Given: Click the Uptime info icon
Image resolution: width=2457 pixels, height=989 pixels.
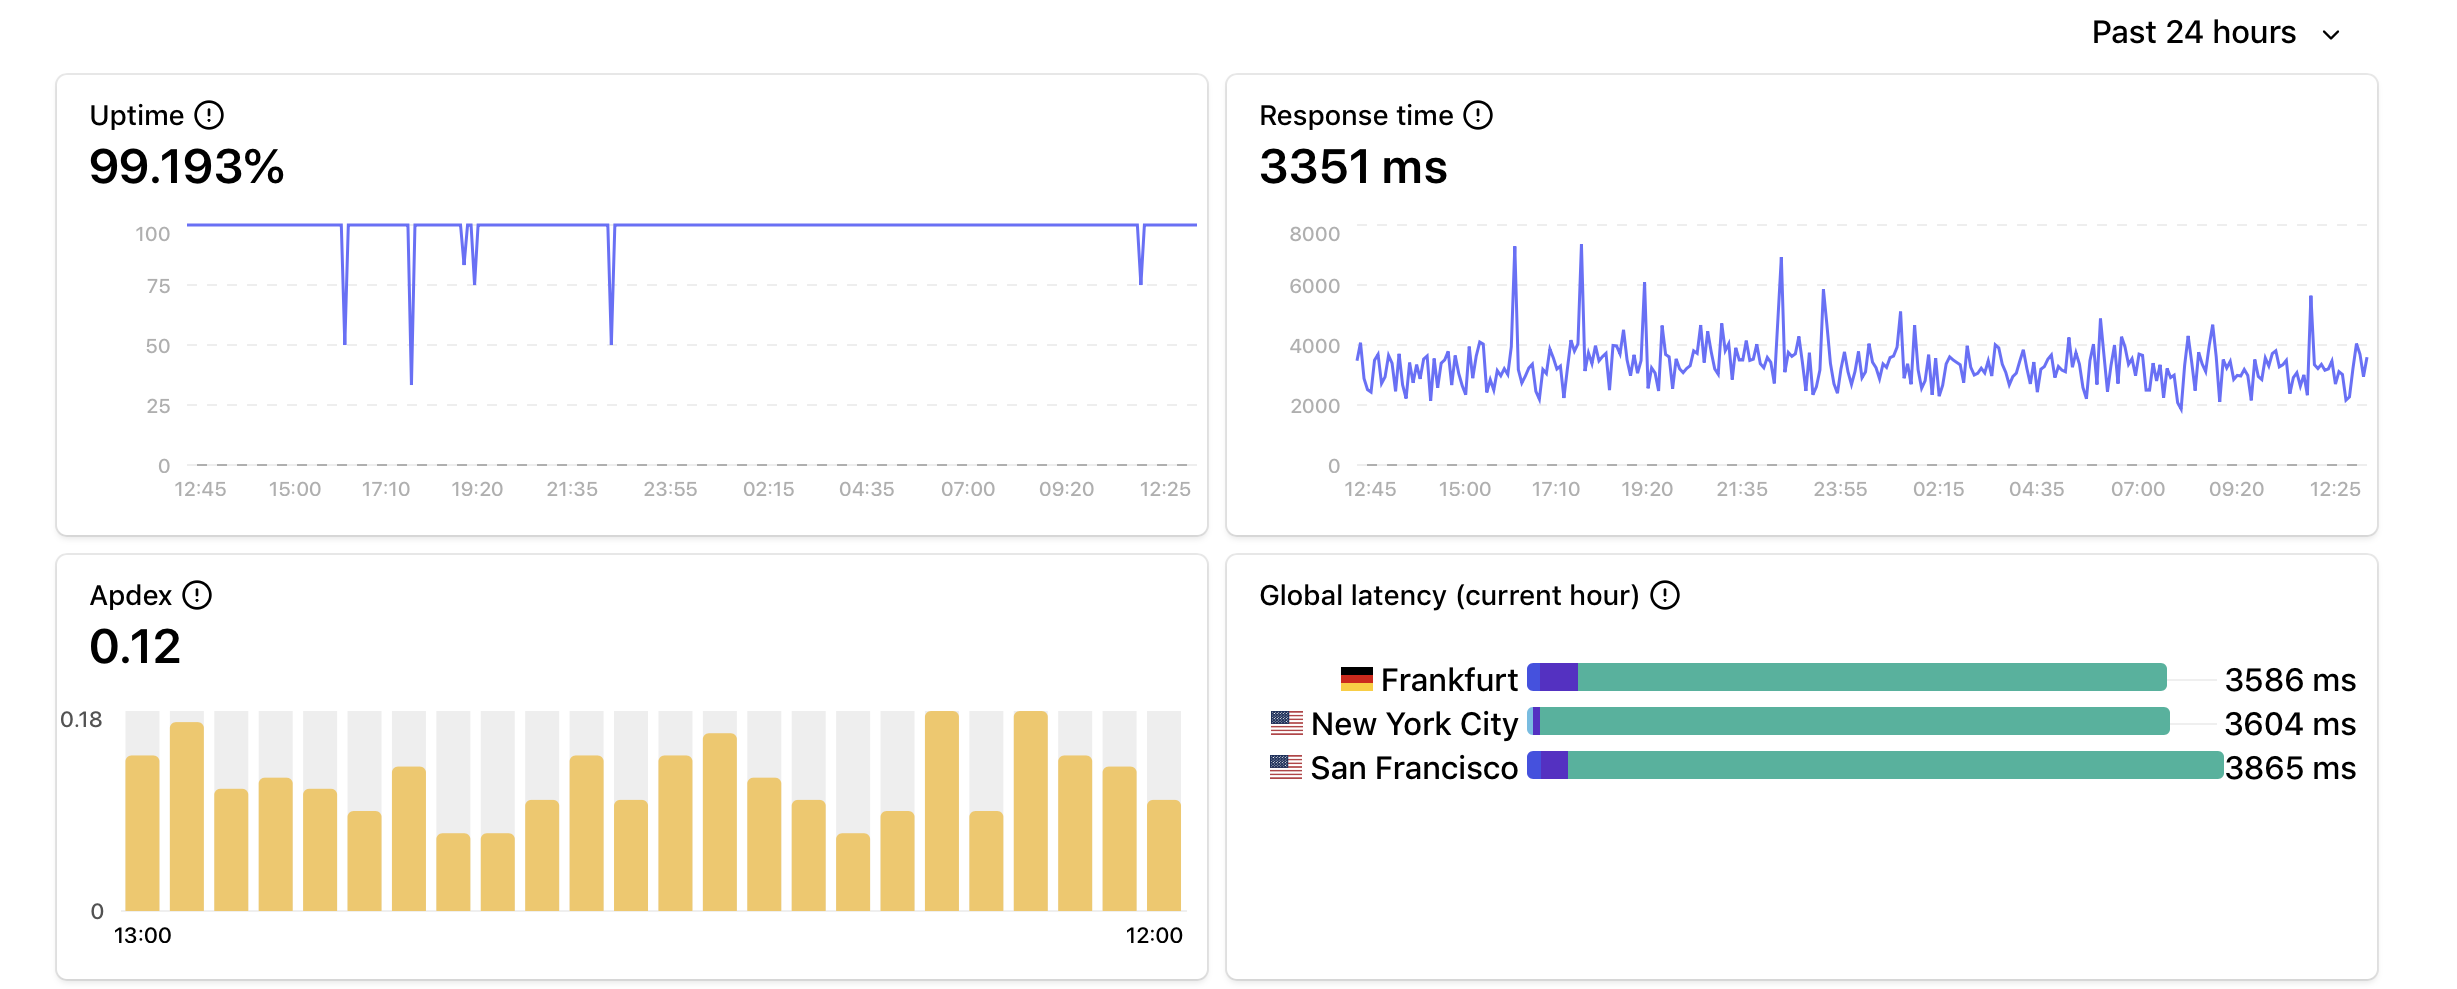Looking at the screenshot, I should click(x=209, y=116).
